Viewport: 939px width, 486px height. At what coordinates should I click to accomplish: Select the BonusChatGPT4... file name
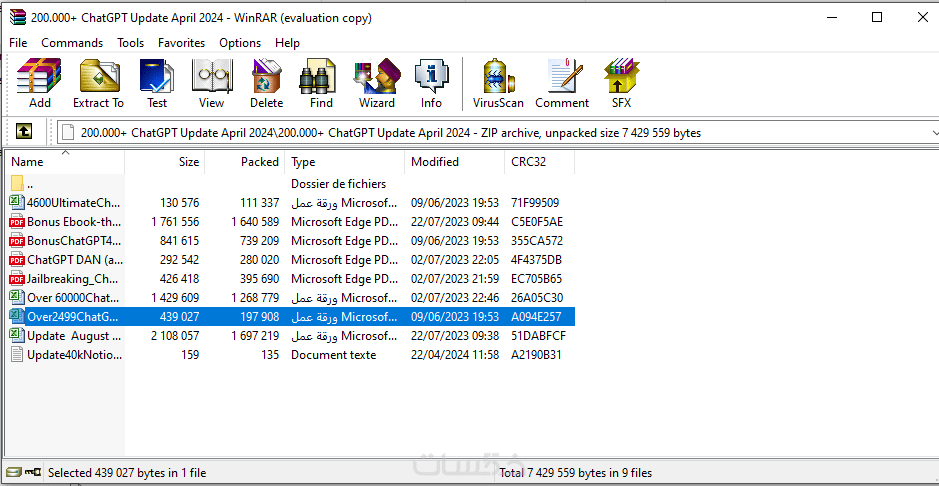pyautogui.click(x=74, y=241)
